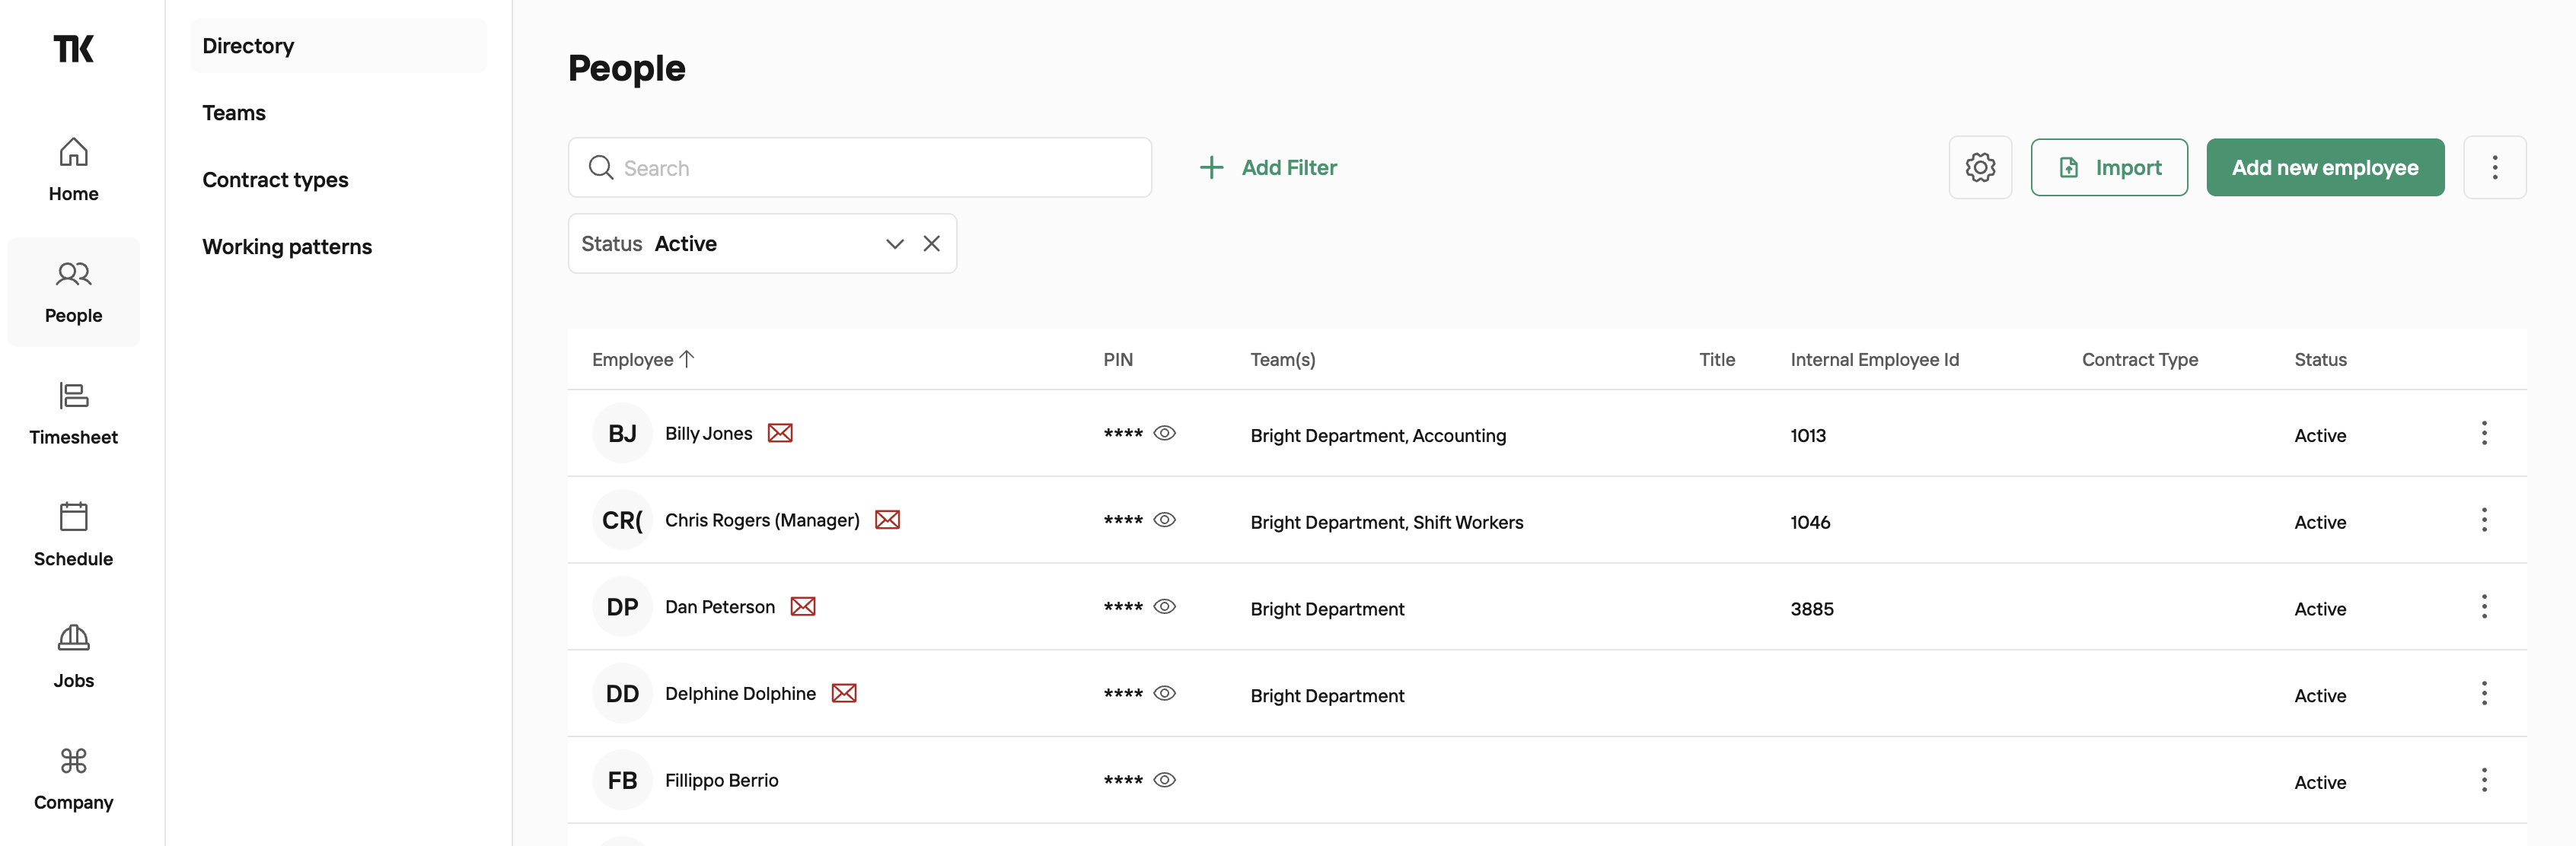This screenshot has height=846, width=2576.
Task: Click the CR avatar for Chris Rogers
Action: tap(622, 520)
